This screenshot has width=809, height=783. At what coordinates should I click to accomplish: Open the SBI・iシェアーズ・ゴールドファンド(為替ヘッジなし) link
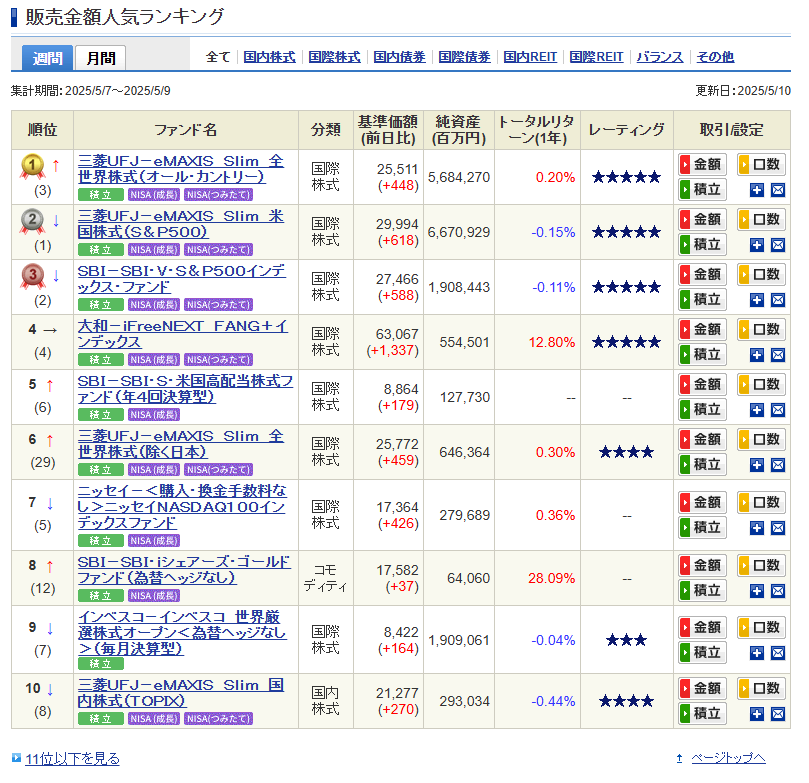pyautogui.click(x=184, y=570)
